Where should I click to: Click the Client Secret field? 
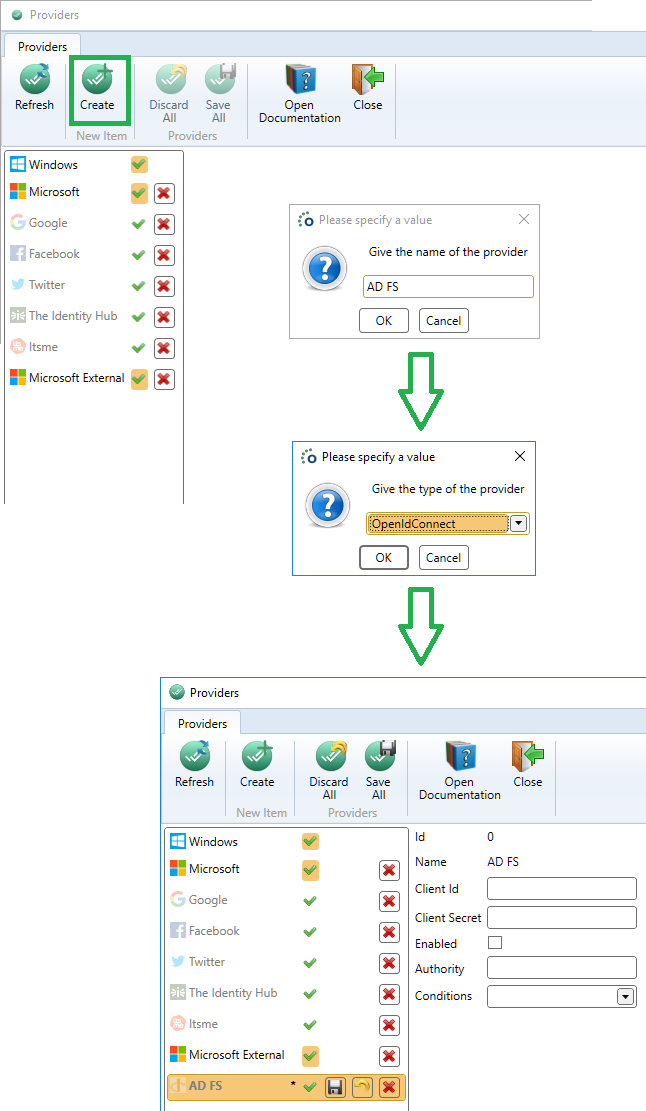[x=562, y=917]
